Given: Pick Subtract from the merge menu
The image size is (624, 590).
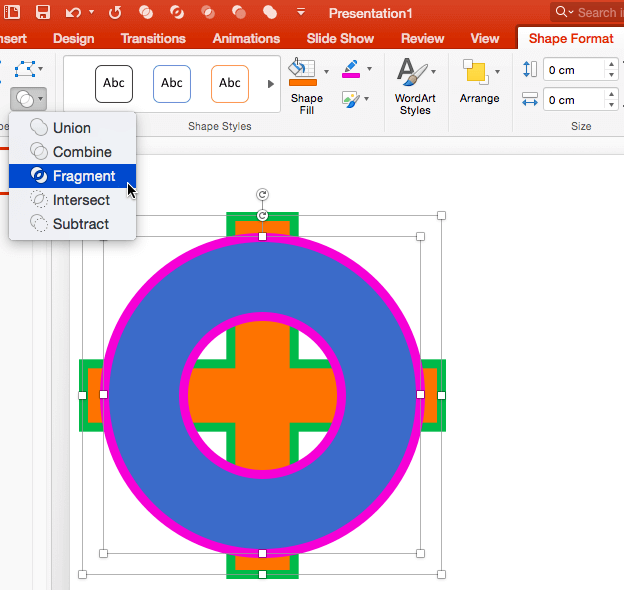Looking at the screenshot, I should pos(80,224).
